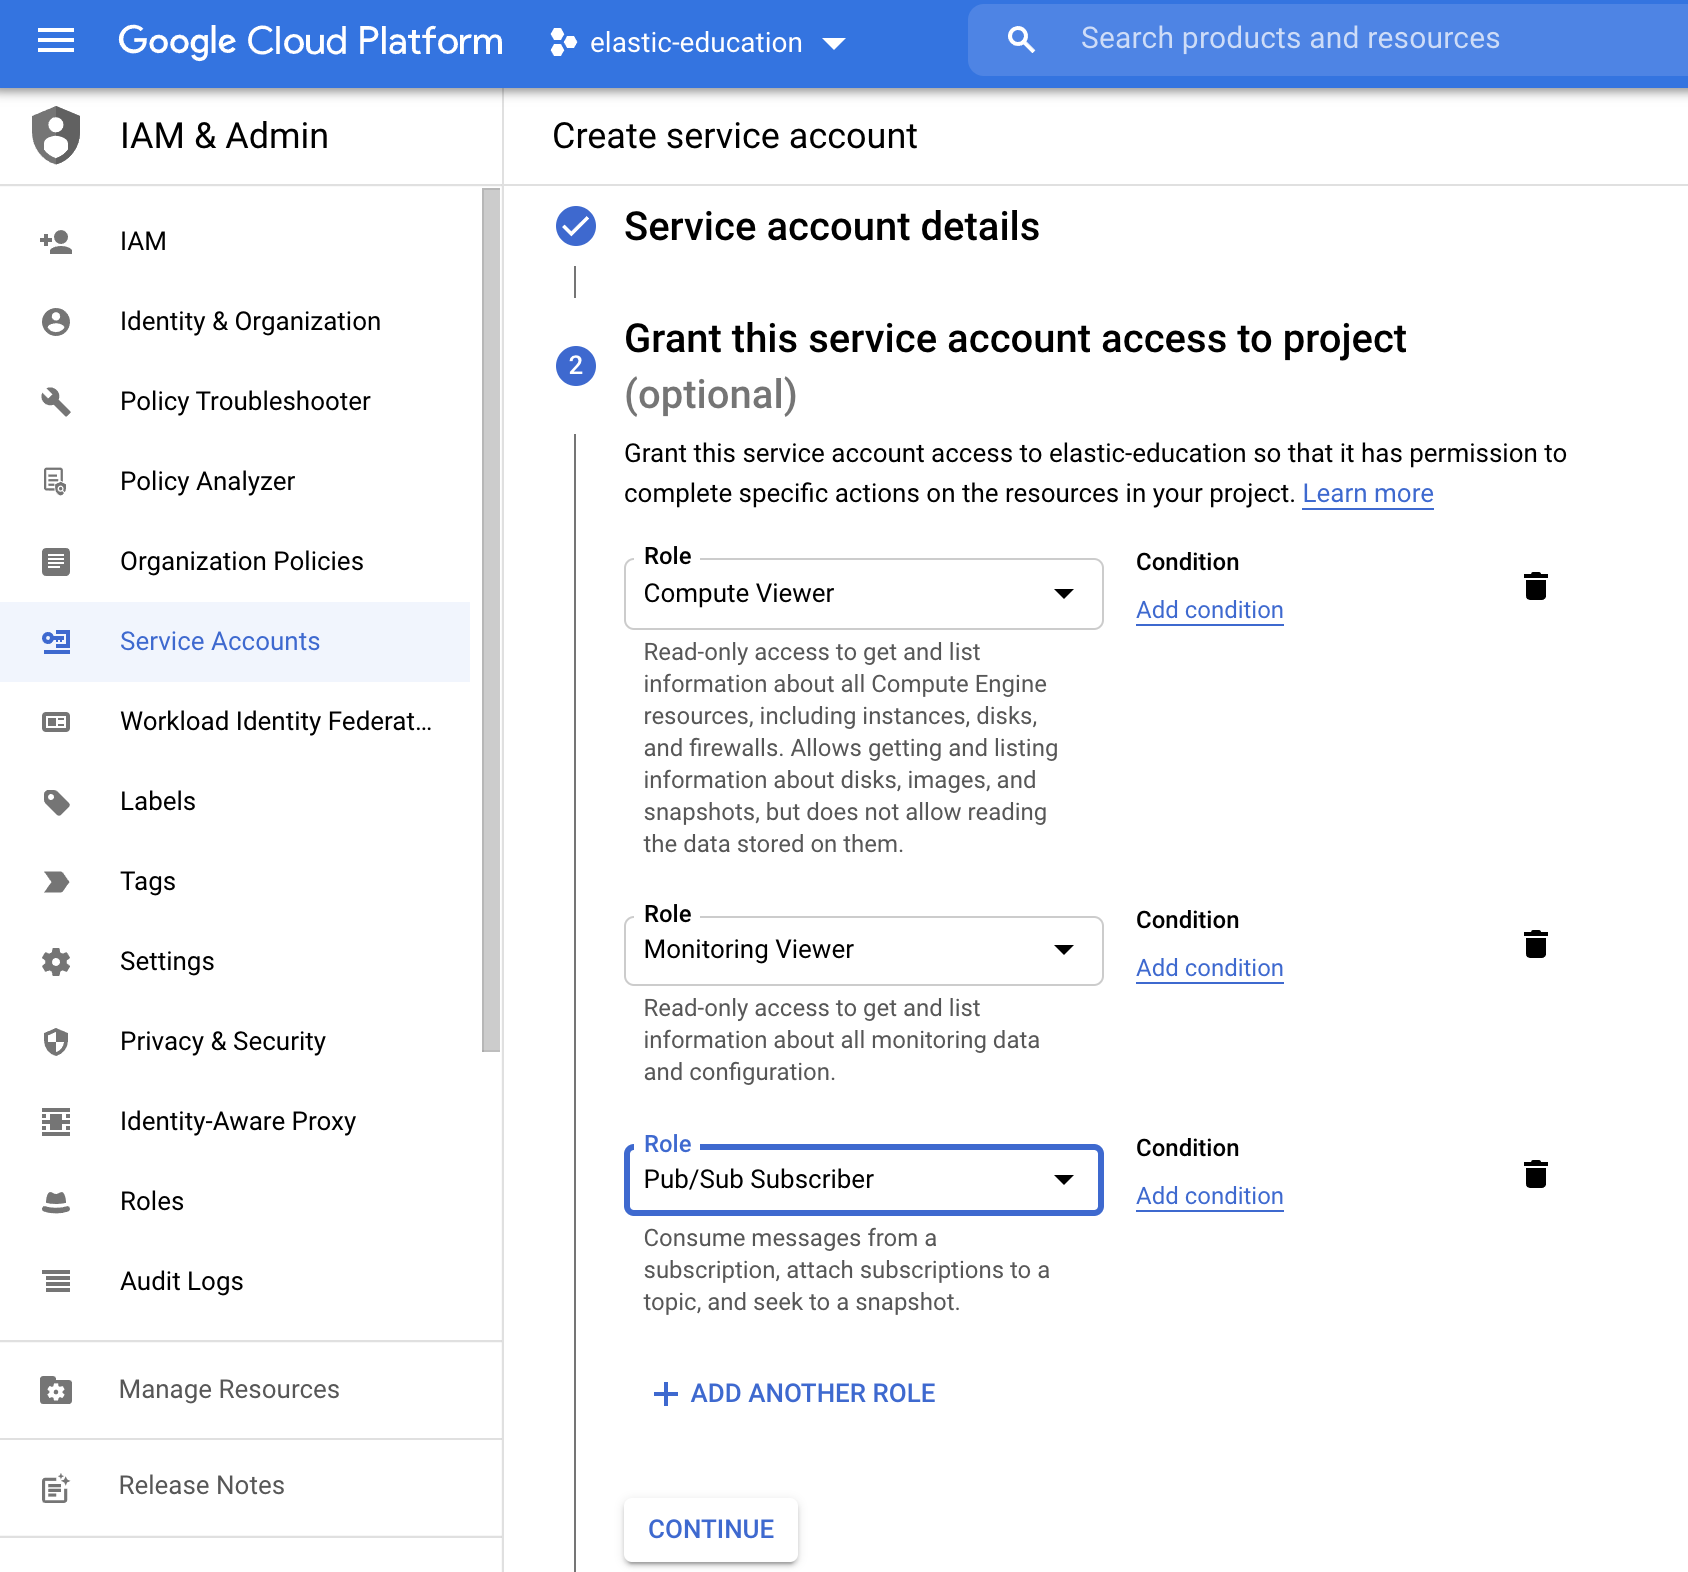Click the Learn more link
This screenshot has width=1688, height=1572.
click(1368, 493)
